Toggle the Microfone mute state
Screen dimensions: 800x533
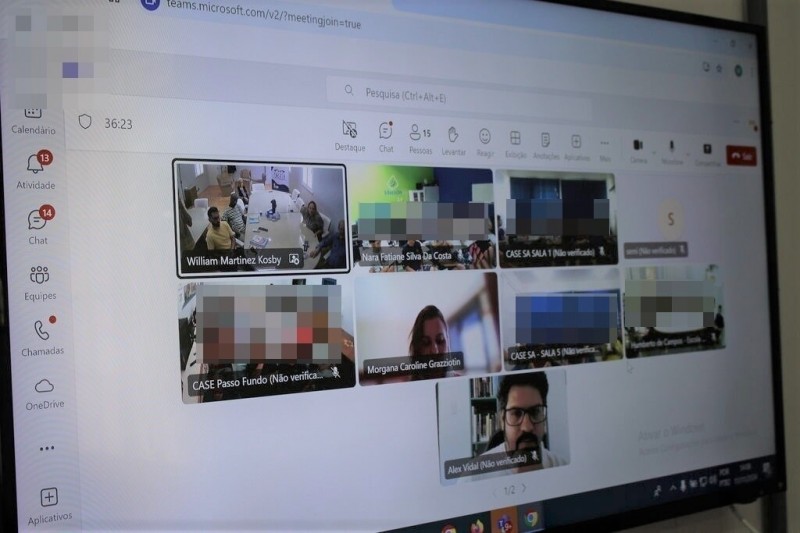pyautogui.click(x=671, y=153)
